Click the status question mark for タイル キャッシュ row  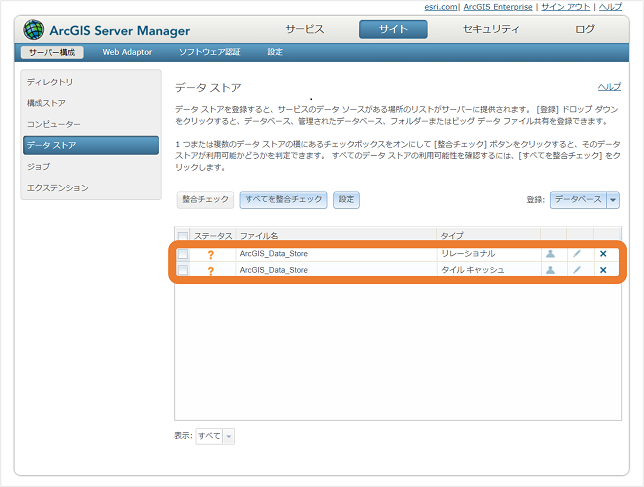click(x=211, y=271)
